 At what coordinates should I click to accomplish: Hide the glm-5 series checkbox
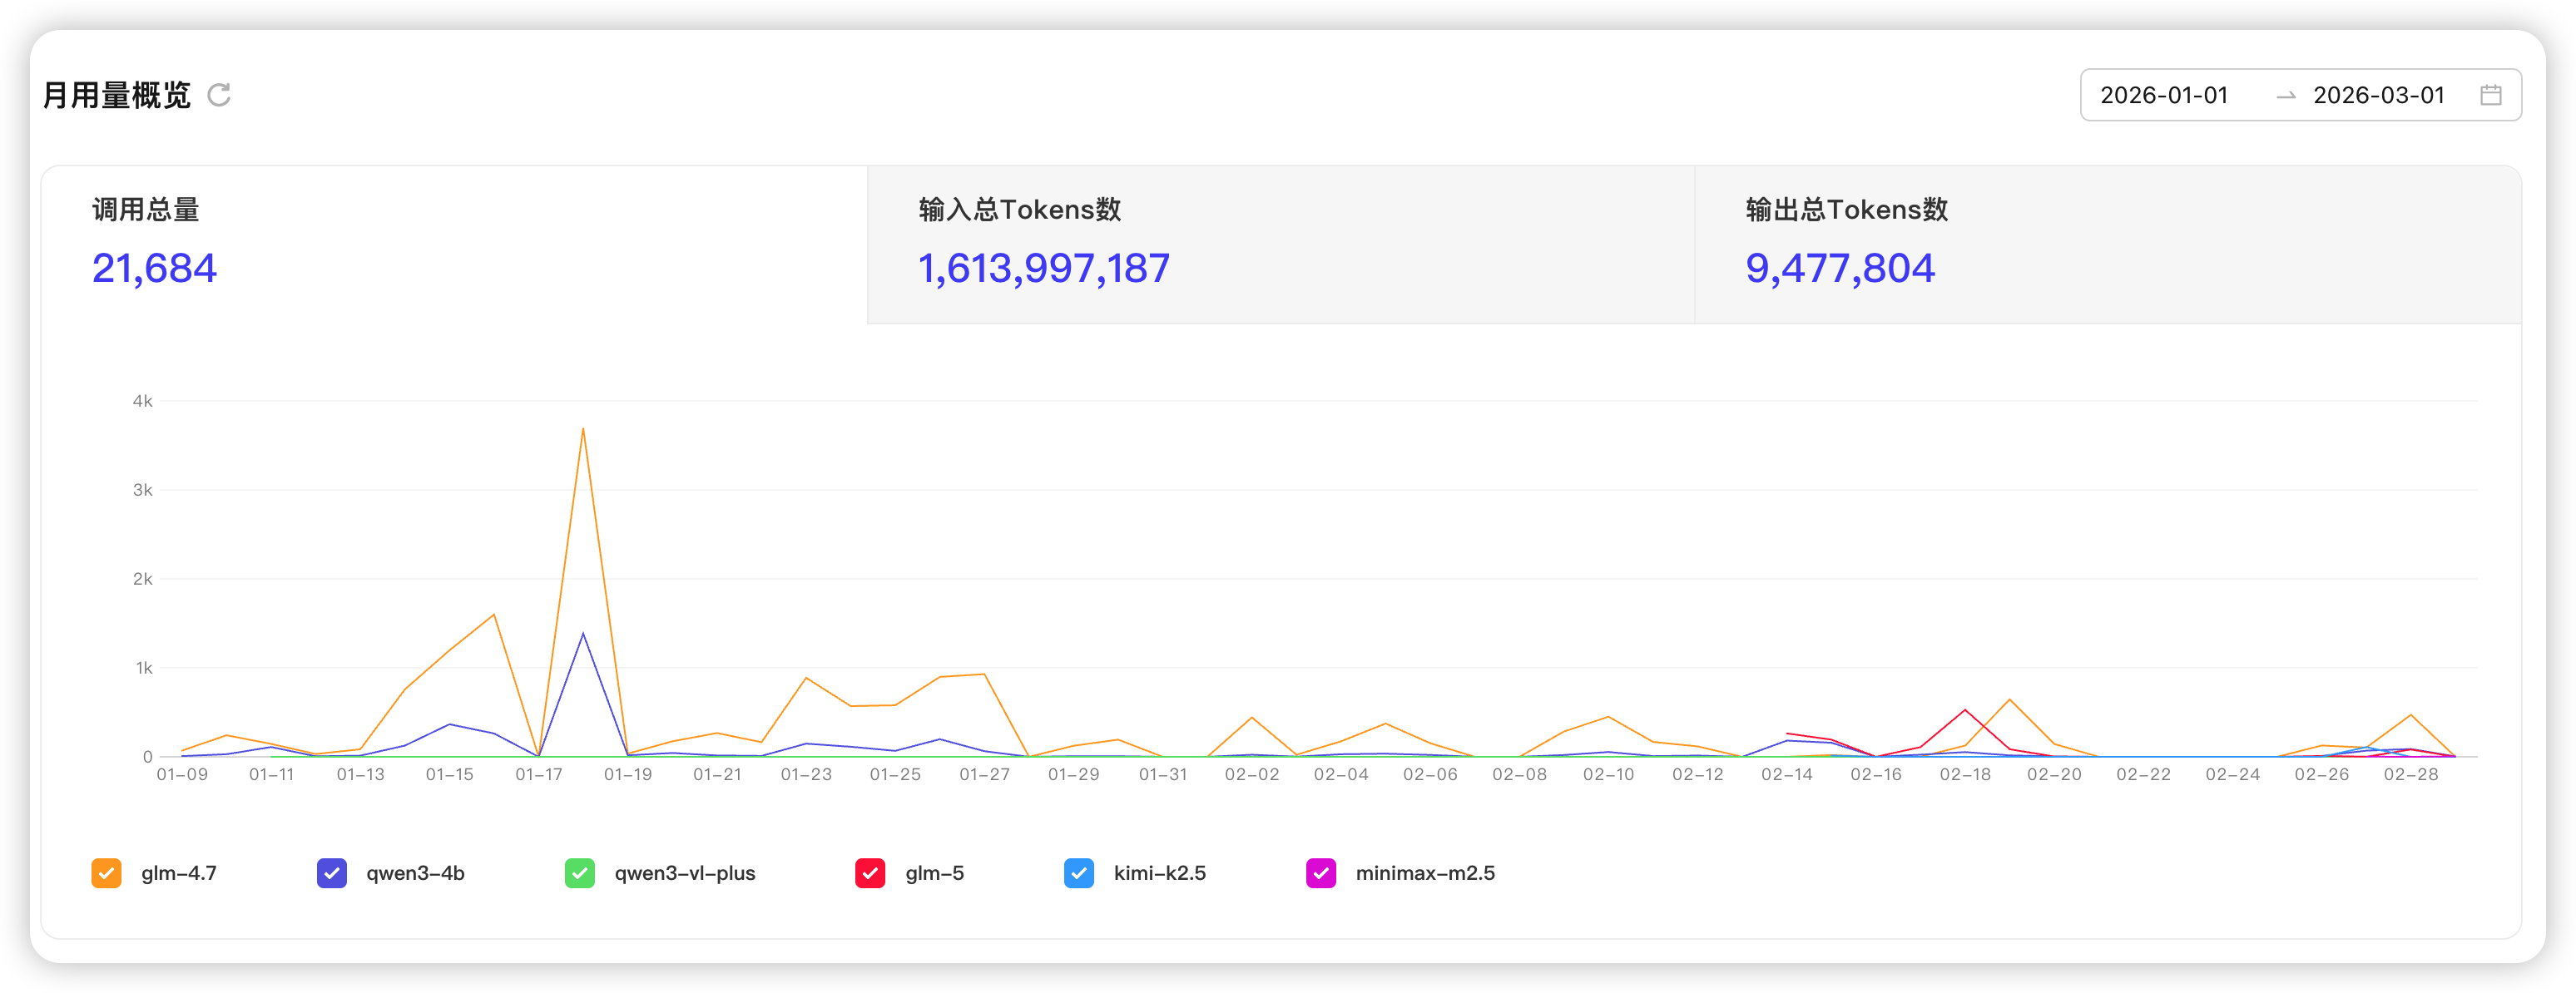(x=870, y=873)
